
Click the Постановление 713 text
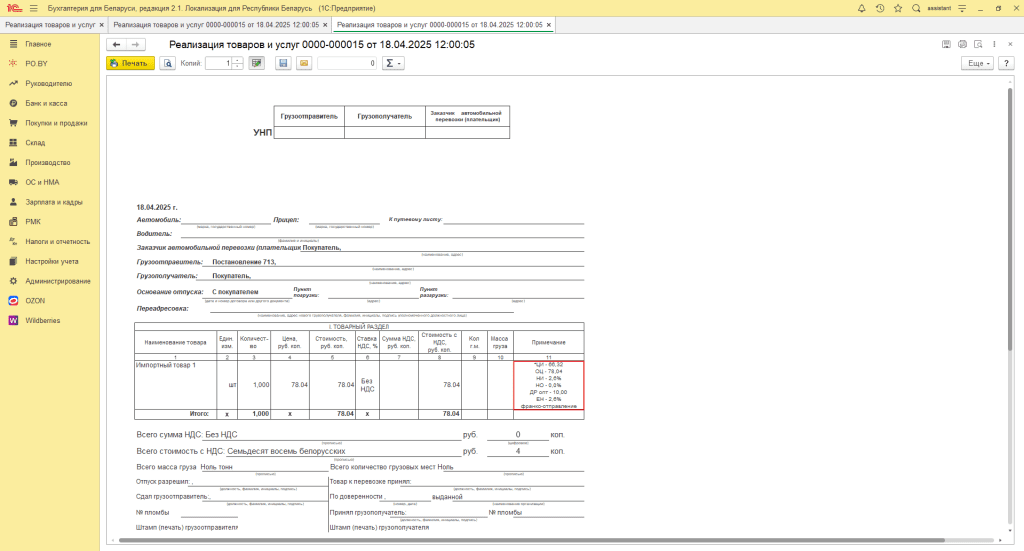pos(244,262)
